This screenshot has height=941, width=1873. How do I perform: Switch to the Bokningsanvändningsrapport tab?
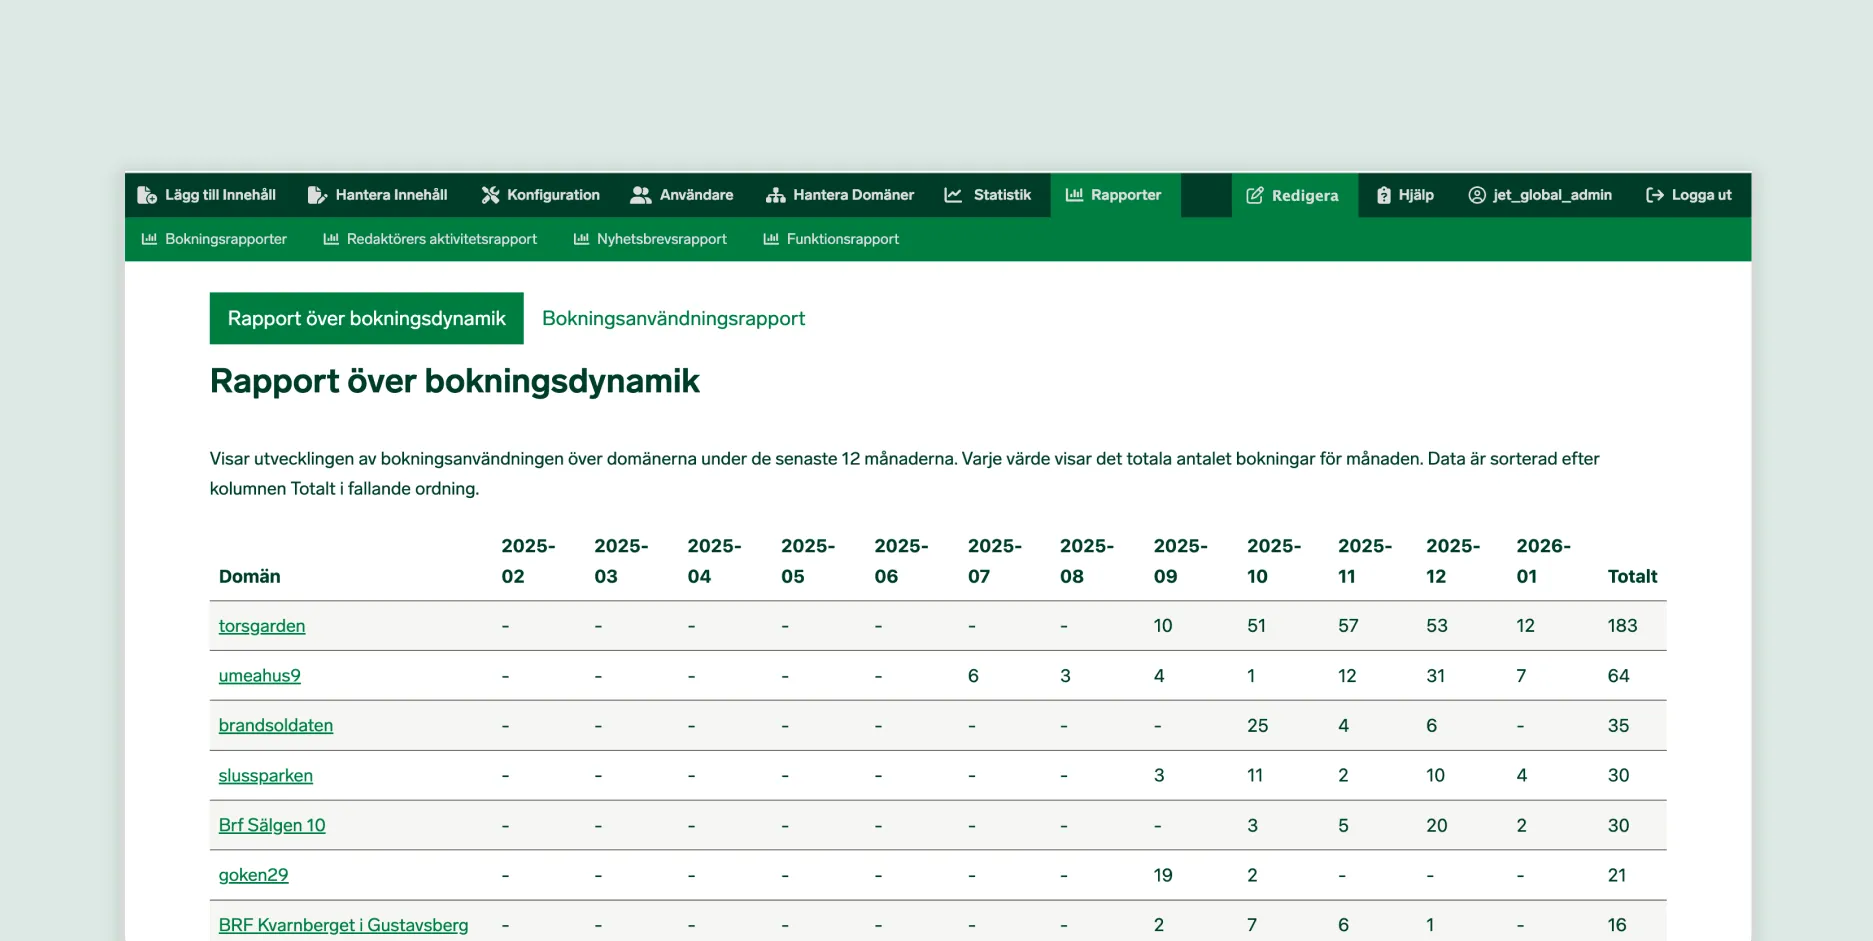click(x=673, y=318)
